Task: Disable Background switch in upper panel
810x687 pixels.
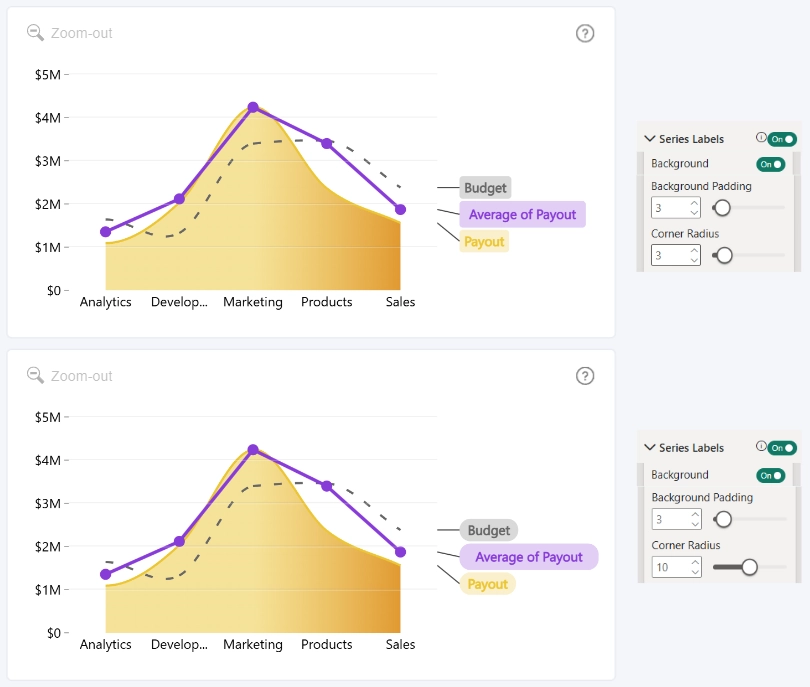Action: pyautogui.click(x=771, y=164)
